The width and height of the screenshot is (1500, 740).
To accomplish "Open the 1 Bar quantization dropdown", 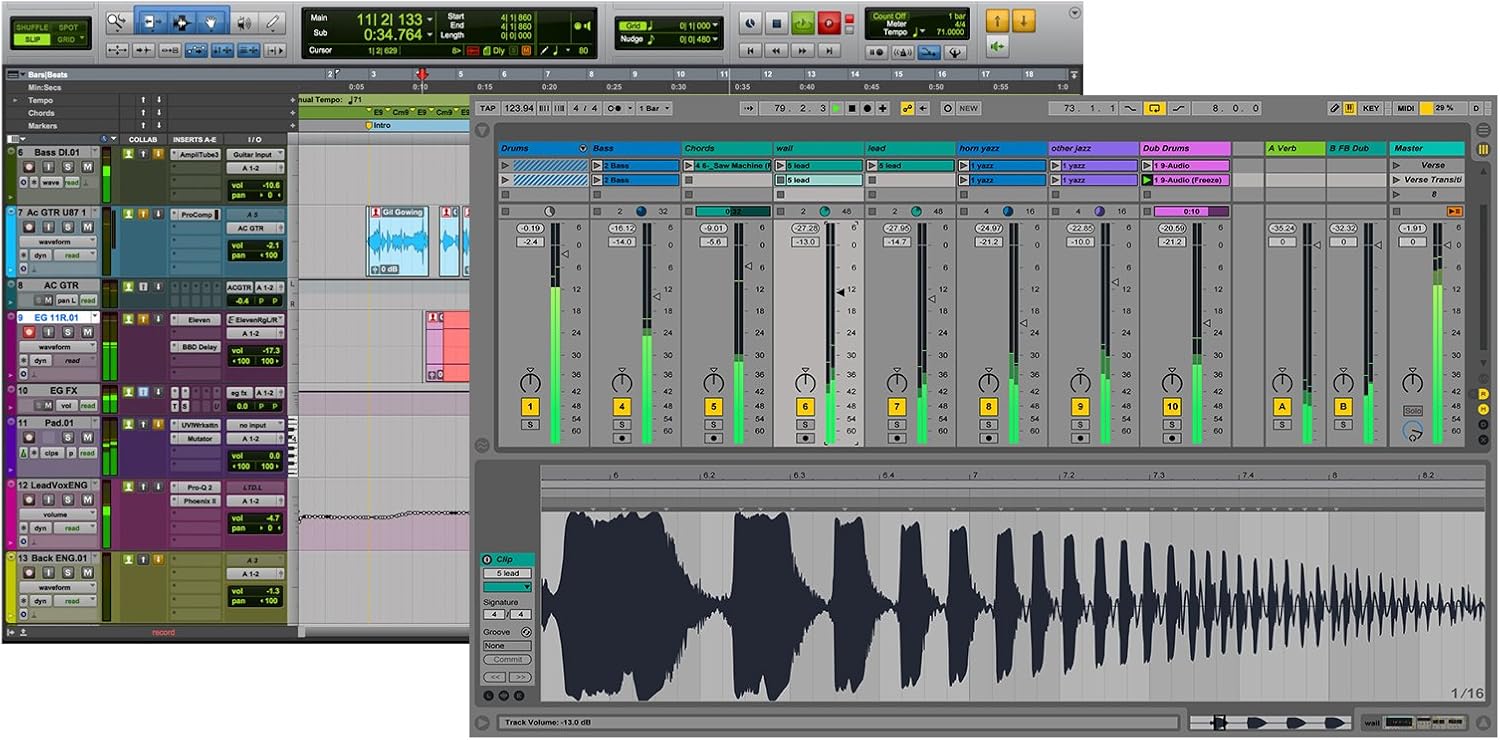I will coord(654,108).
